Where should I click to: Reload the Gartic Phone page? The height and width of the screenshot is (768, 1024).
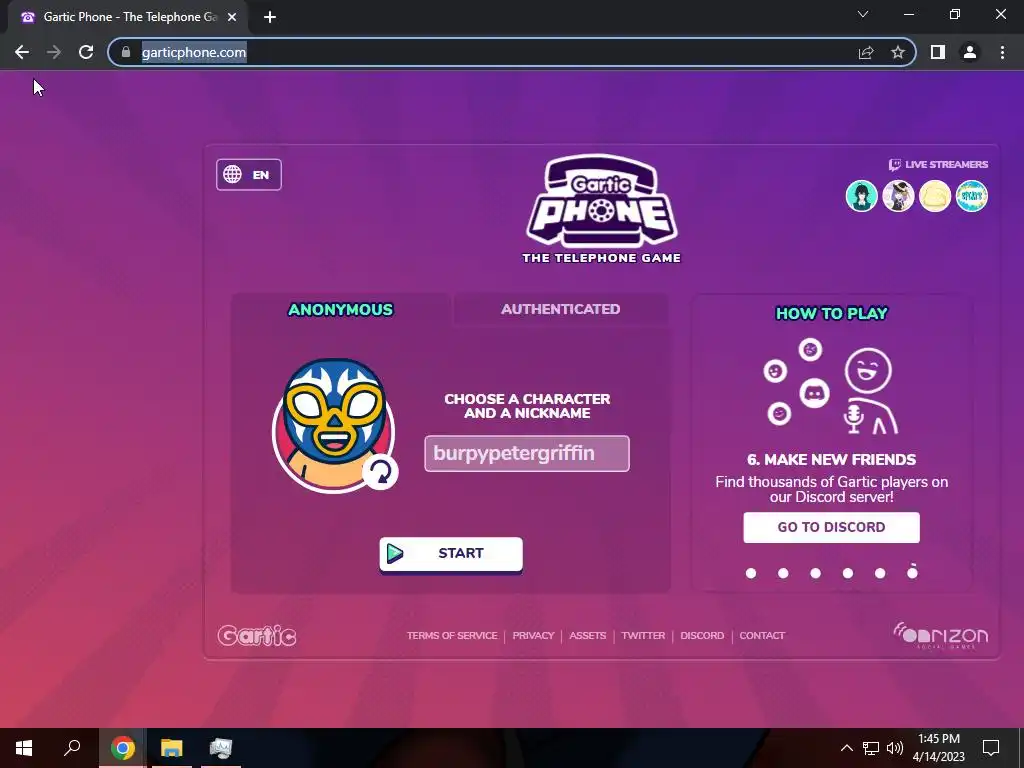coord(86,52)
